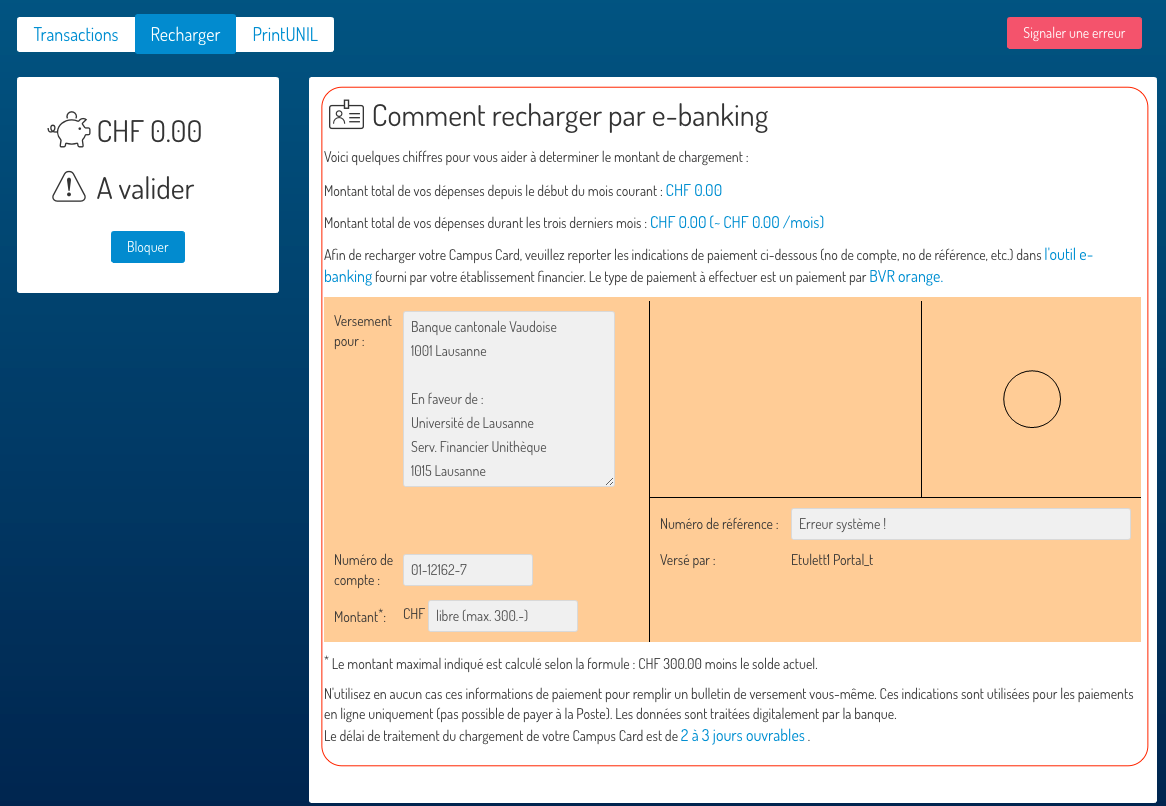Click the CHF 0.00 balance text
Viewport: 1166px width, 806px height.
(x=149, y=131)
